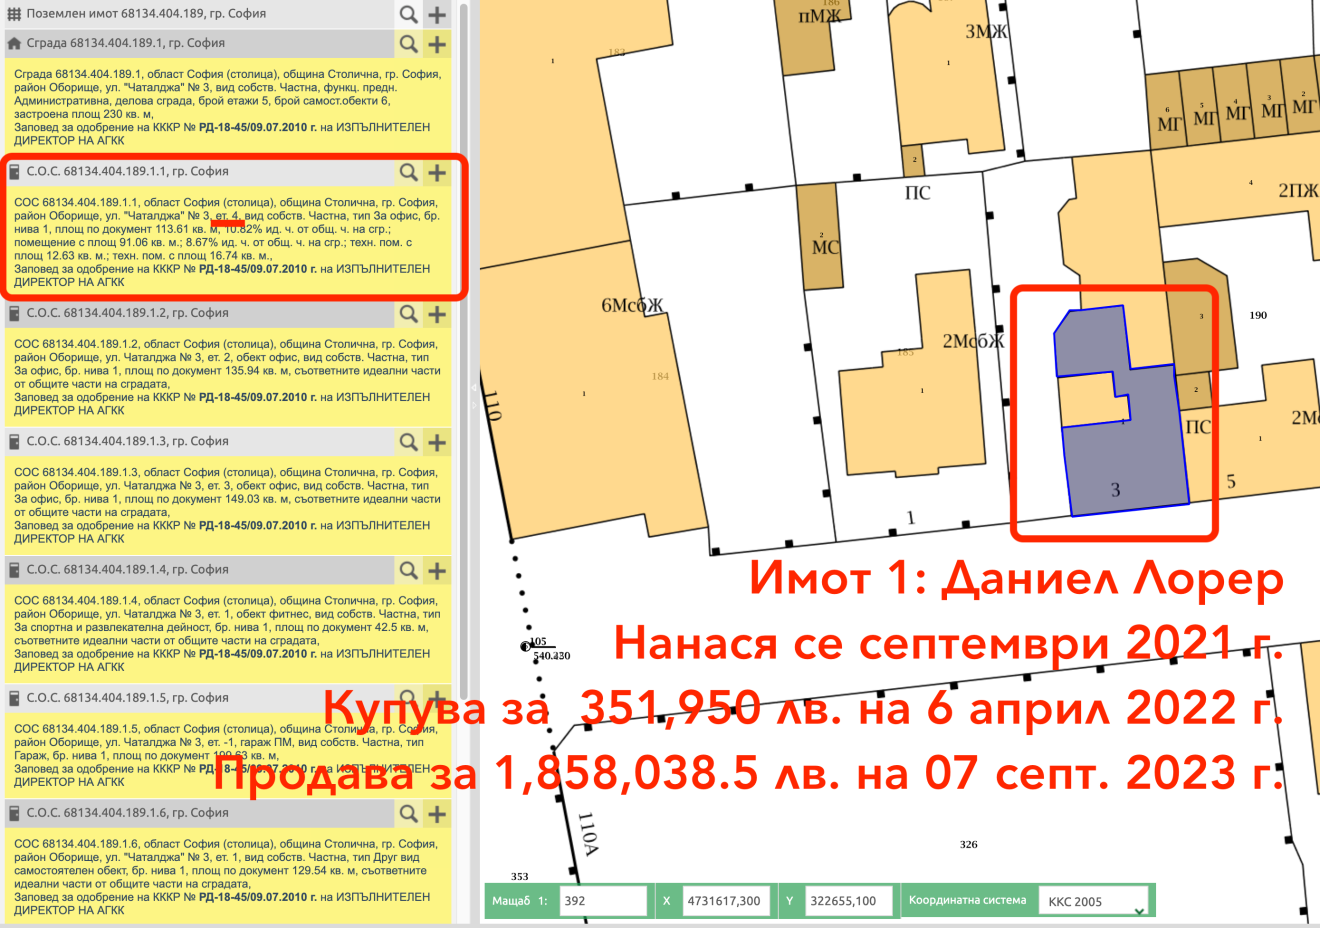
Task: Click plus icon for unit 68134.404.189.1.1
Action: pyautogui.click(x=437, y=172)
